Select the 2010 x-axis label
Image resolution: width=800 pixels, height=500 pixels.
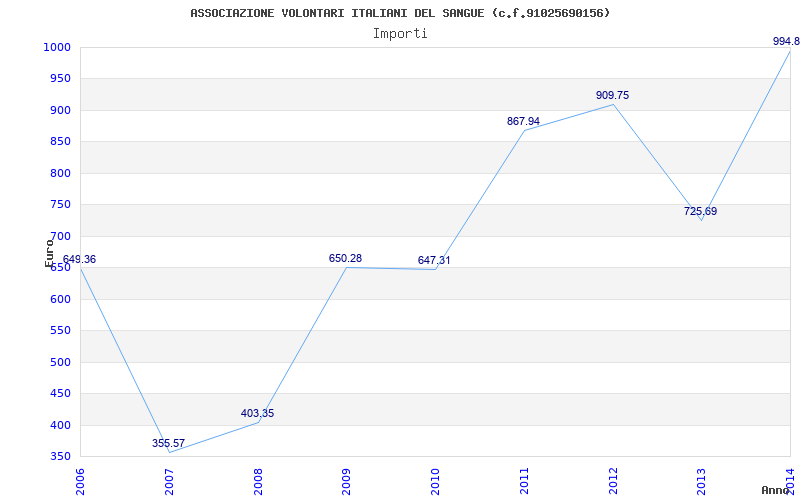435,481
